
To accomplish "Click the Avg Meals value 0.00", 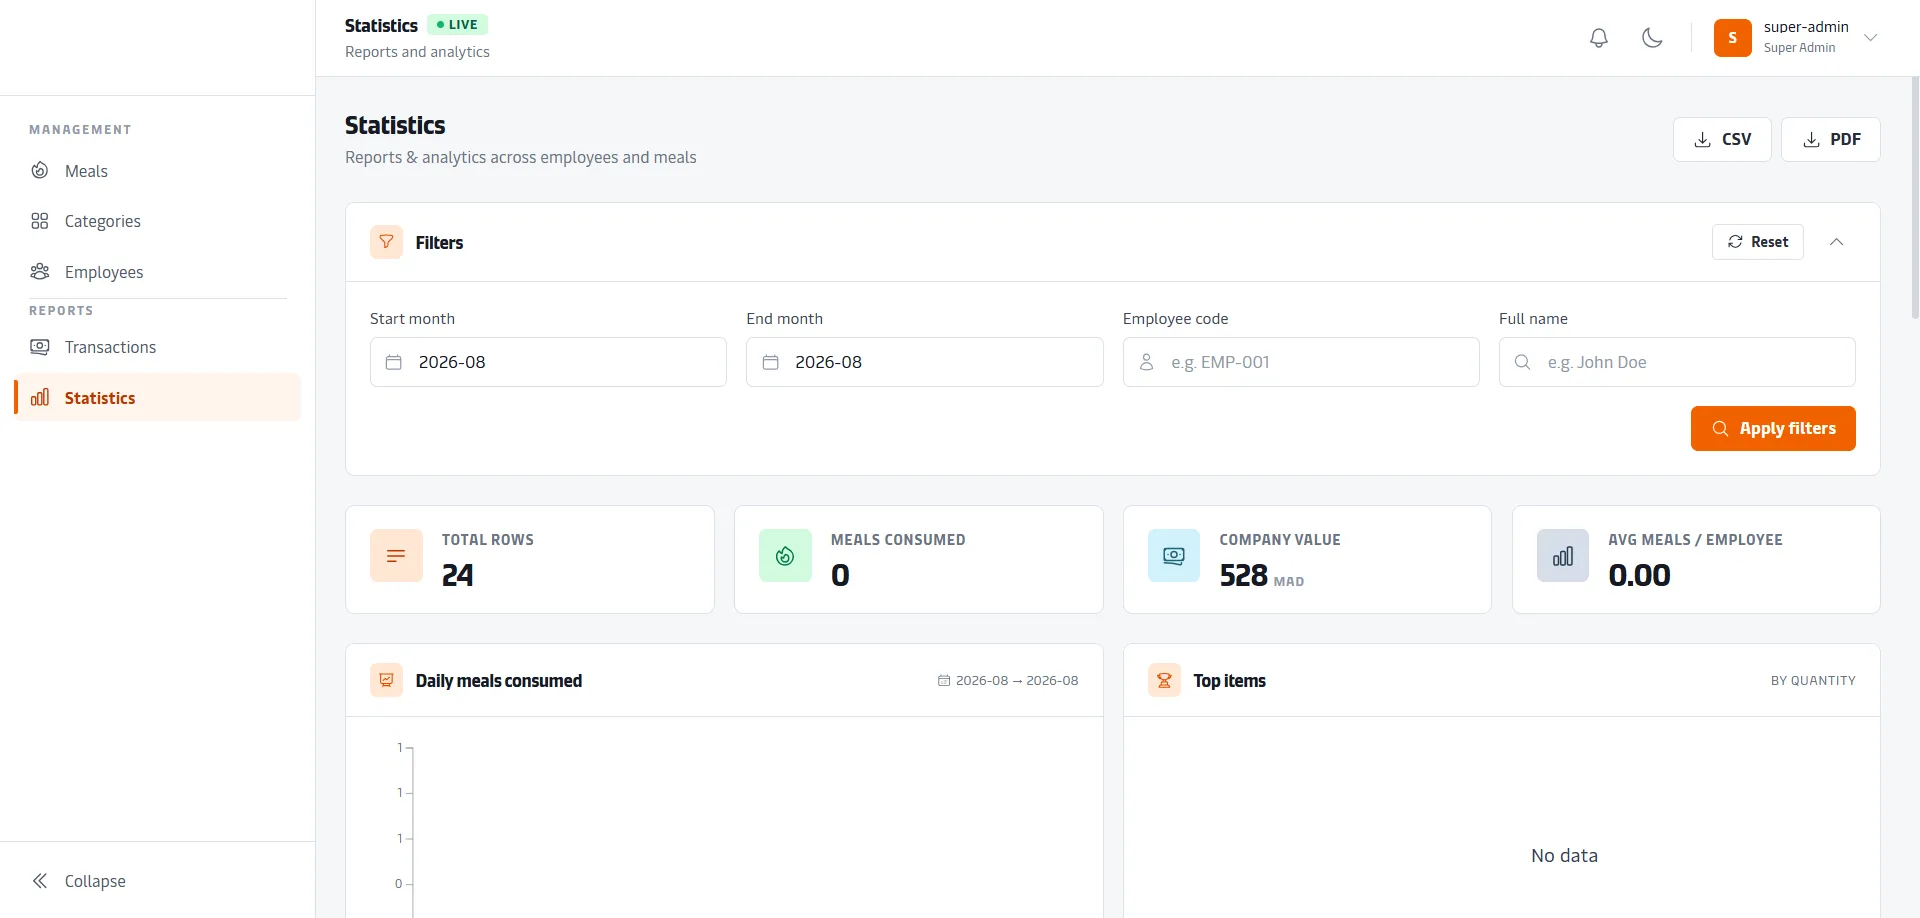I will [1640, 575].
